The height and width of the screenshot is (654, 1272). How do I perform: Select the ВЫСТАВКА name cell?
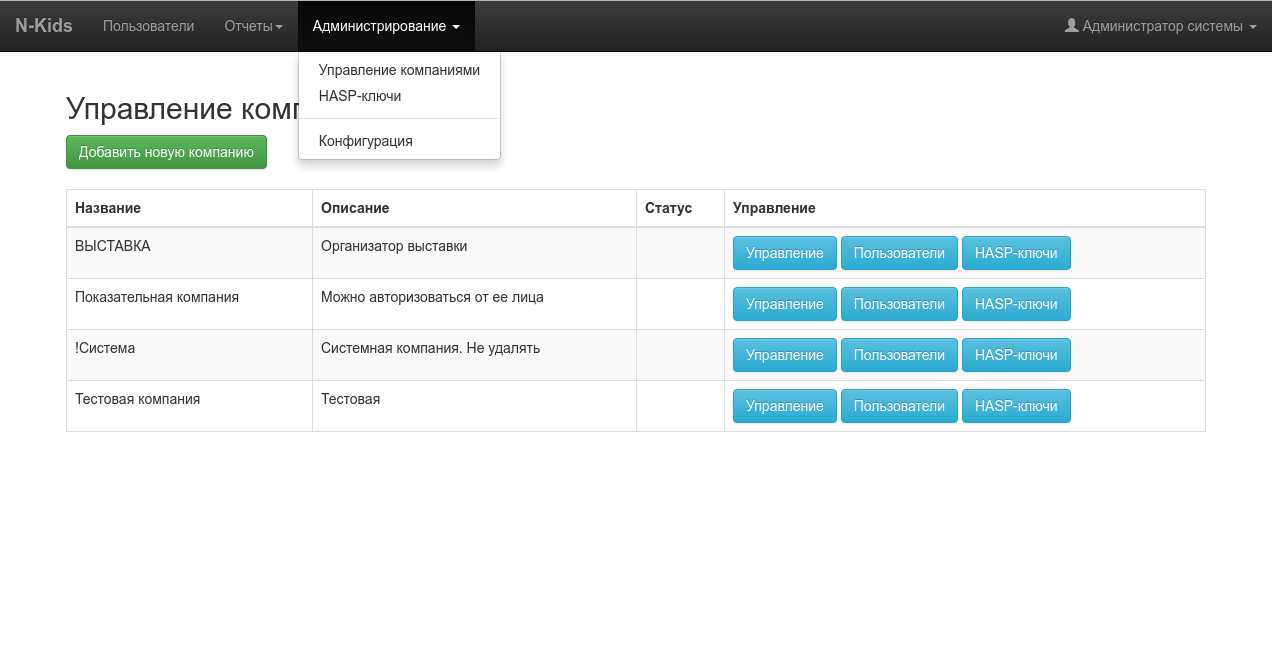pos(189,253)
